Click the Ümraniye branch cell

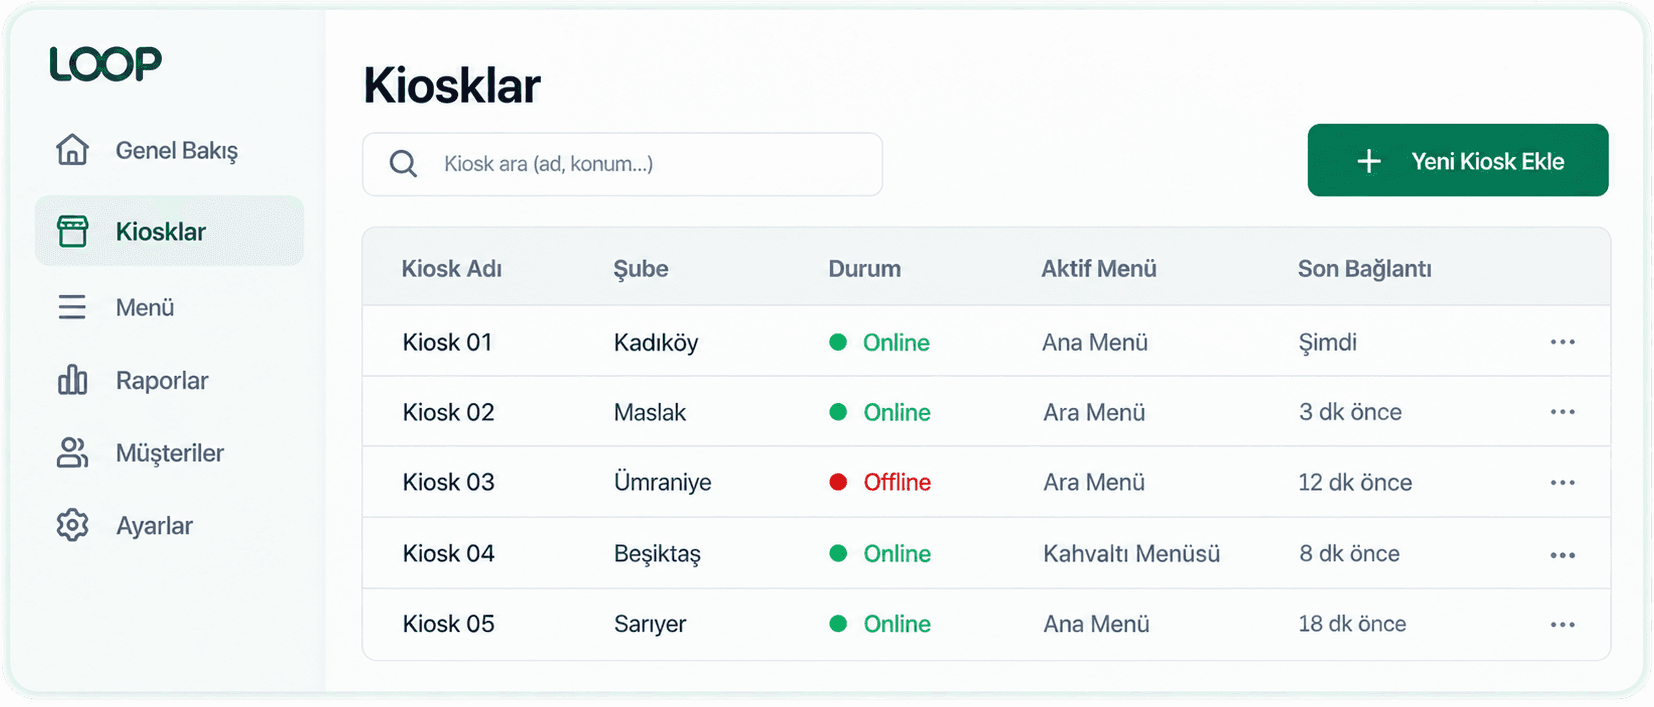[x=663, y=482]
